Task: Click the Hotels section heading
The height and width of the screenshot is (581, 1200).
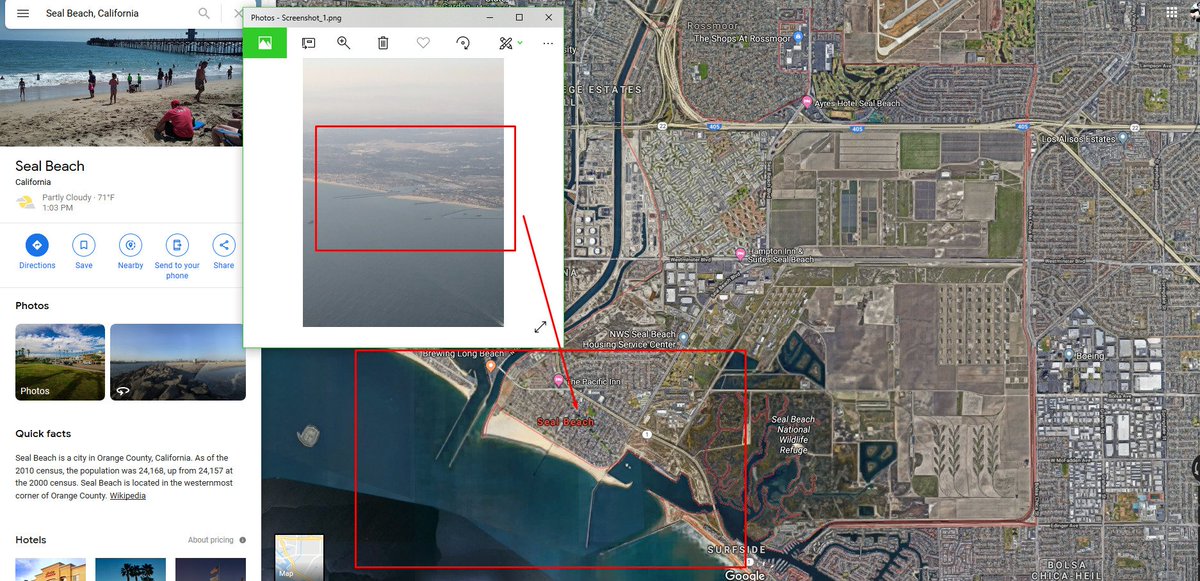Action: (x=31, y=540)
